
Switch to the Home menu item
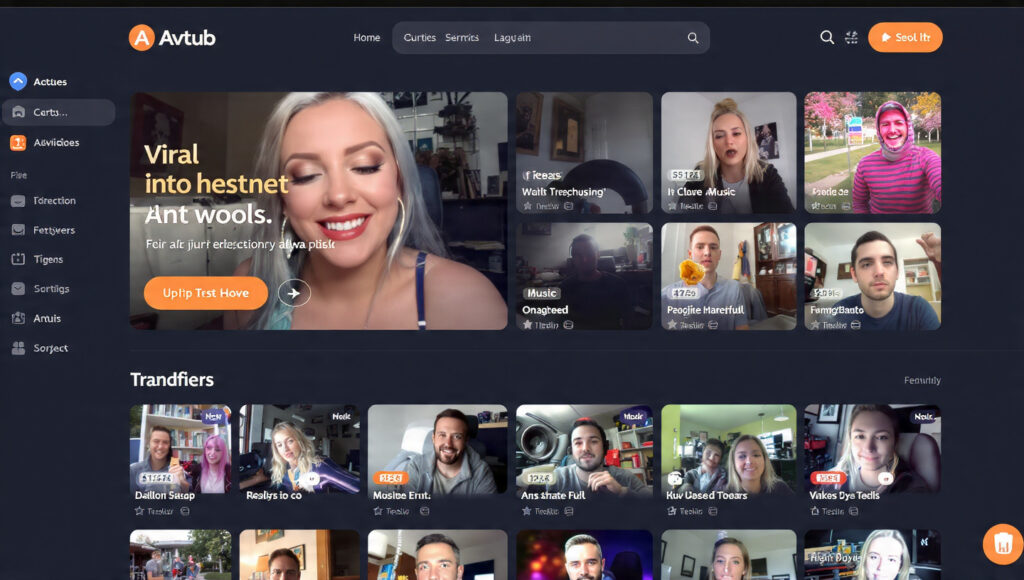pos(367,37)
